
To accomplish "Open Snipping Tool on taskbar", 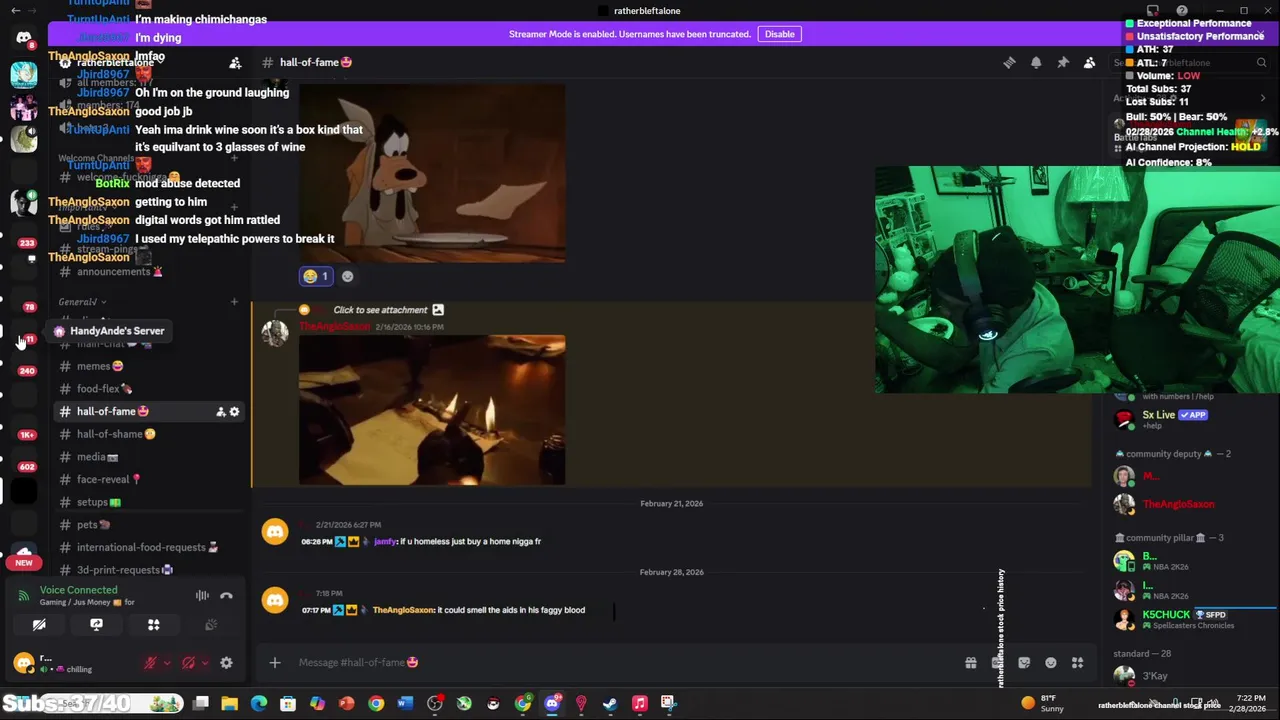I will click(x=669, y=703).
